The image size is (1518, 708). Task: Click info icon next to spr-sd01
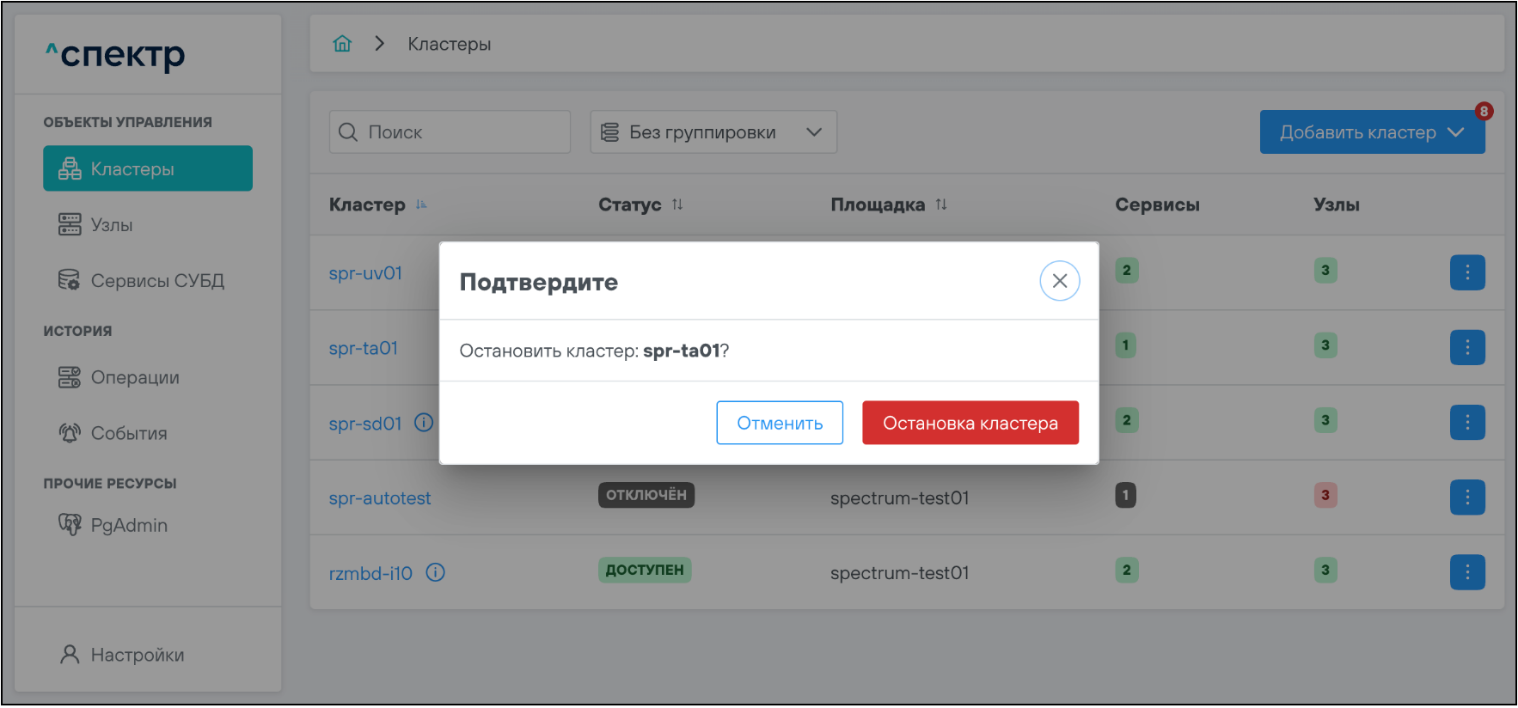[x=423, y=423]
